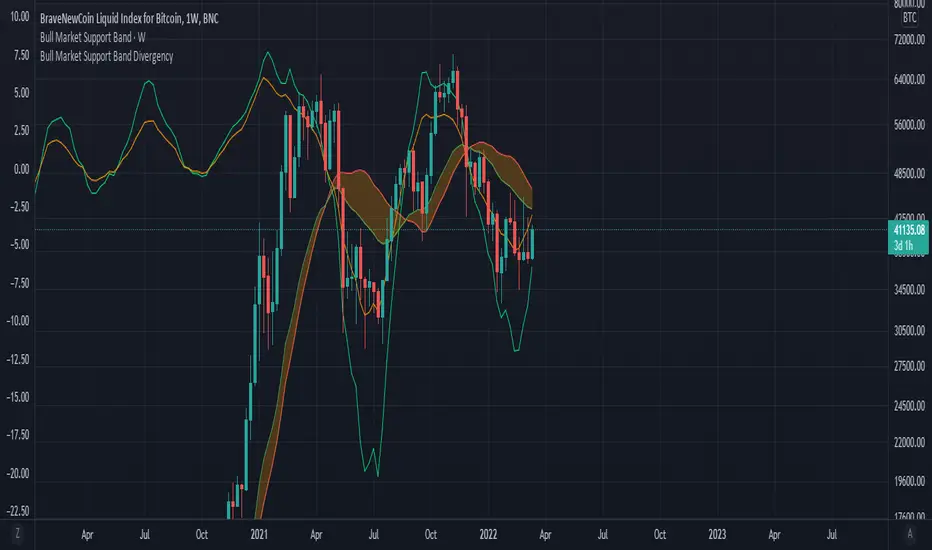
Task: Click the 10.00 left indicator scale value
Action: [x=20, y=17]
